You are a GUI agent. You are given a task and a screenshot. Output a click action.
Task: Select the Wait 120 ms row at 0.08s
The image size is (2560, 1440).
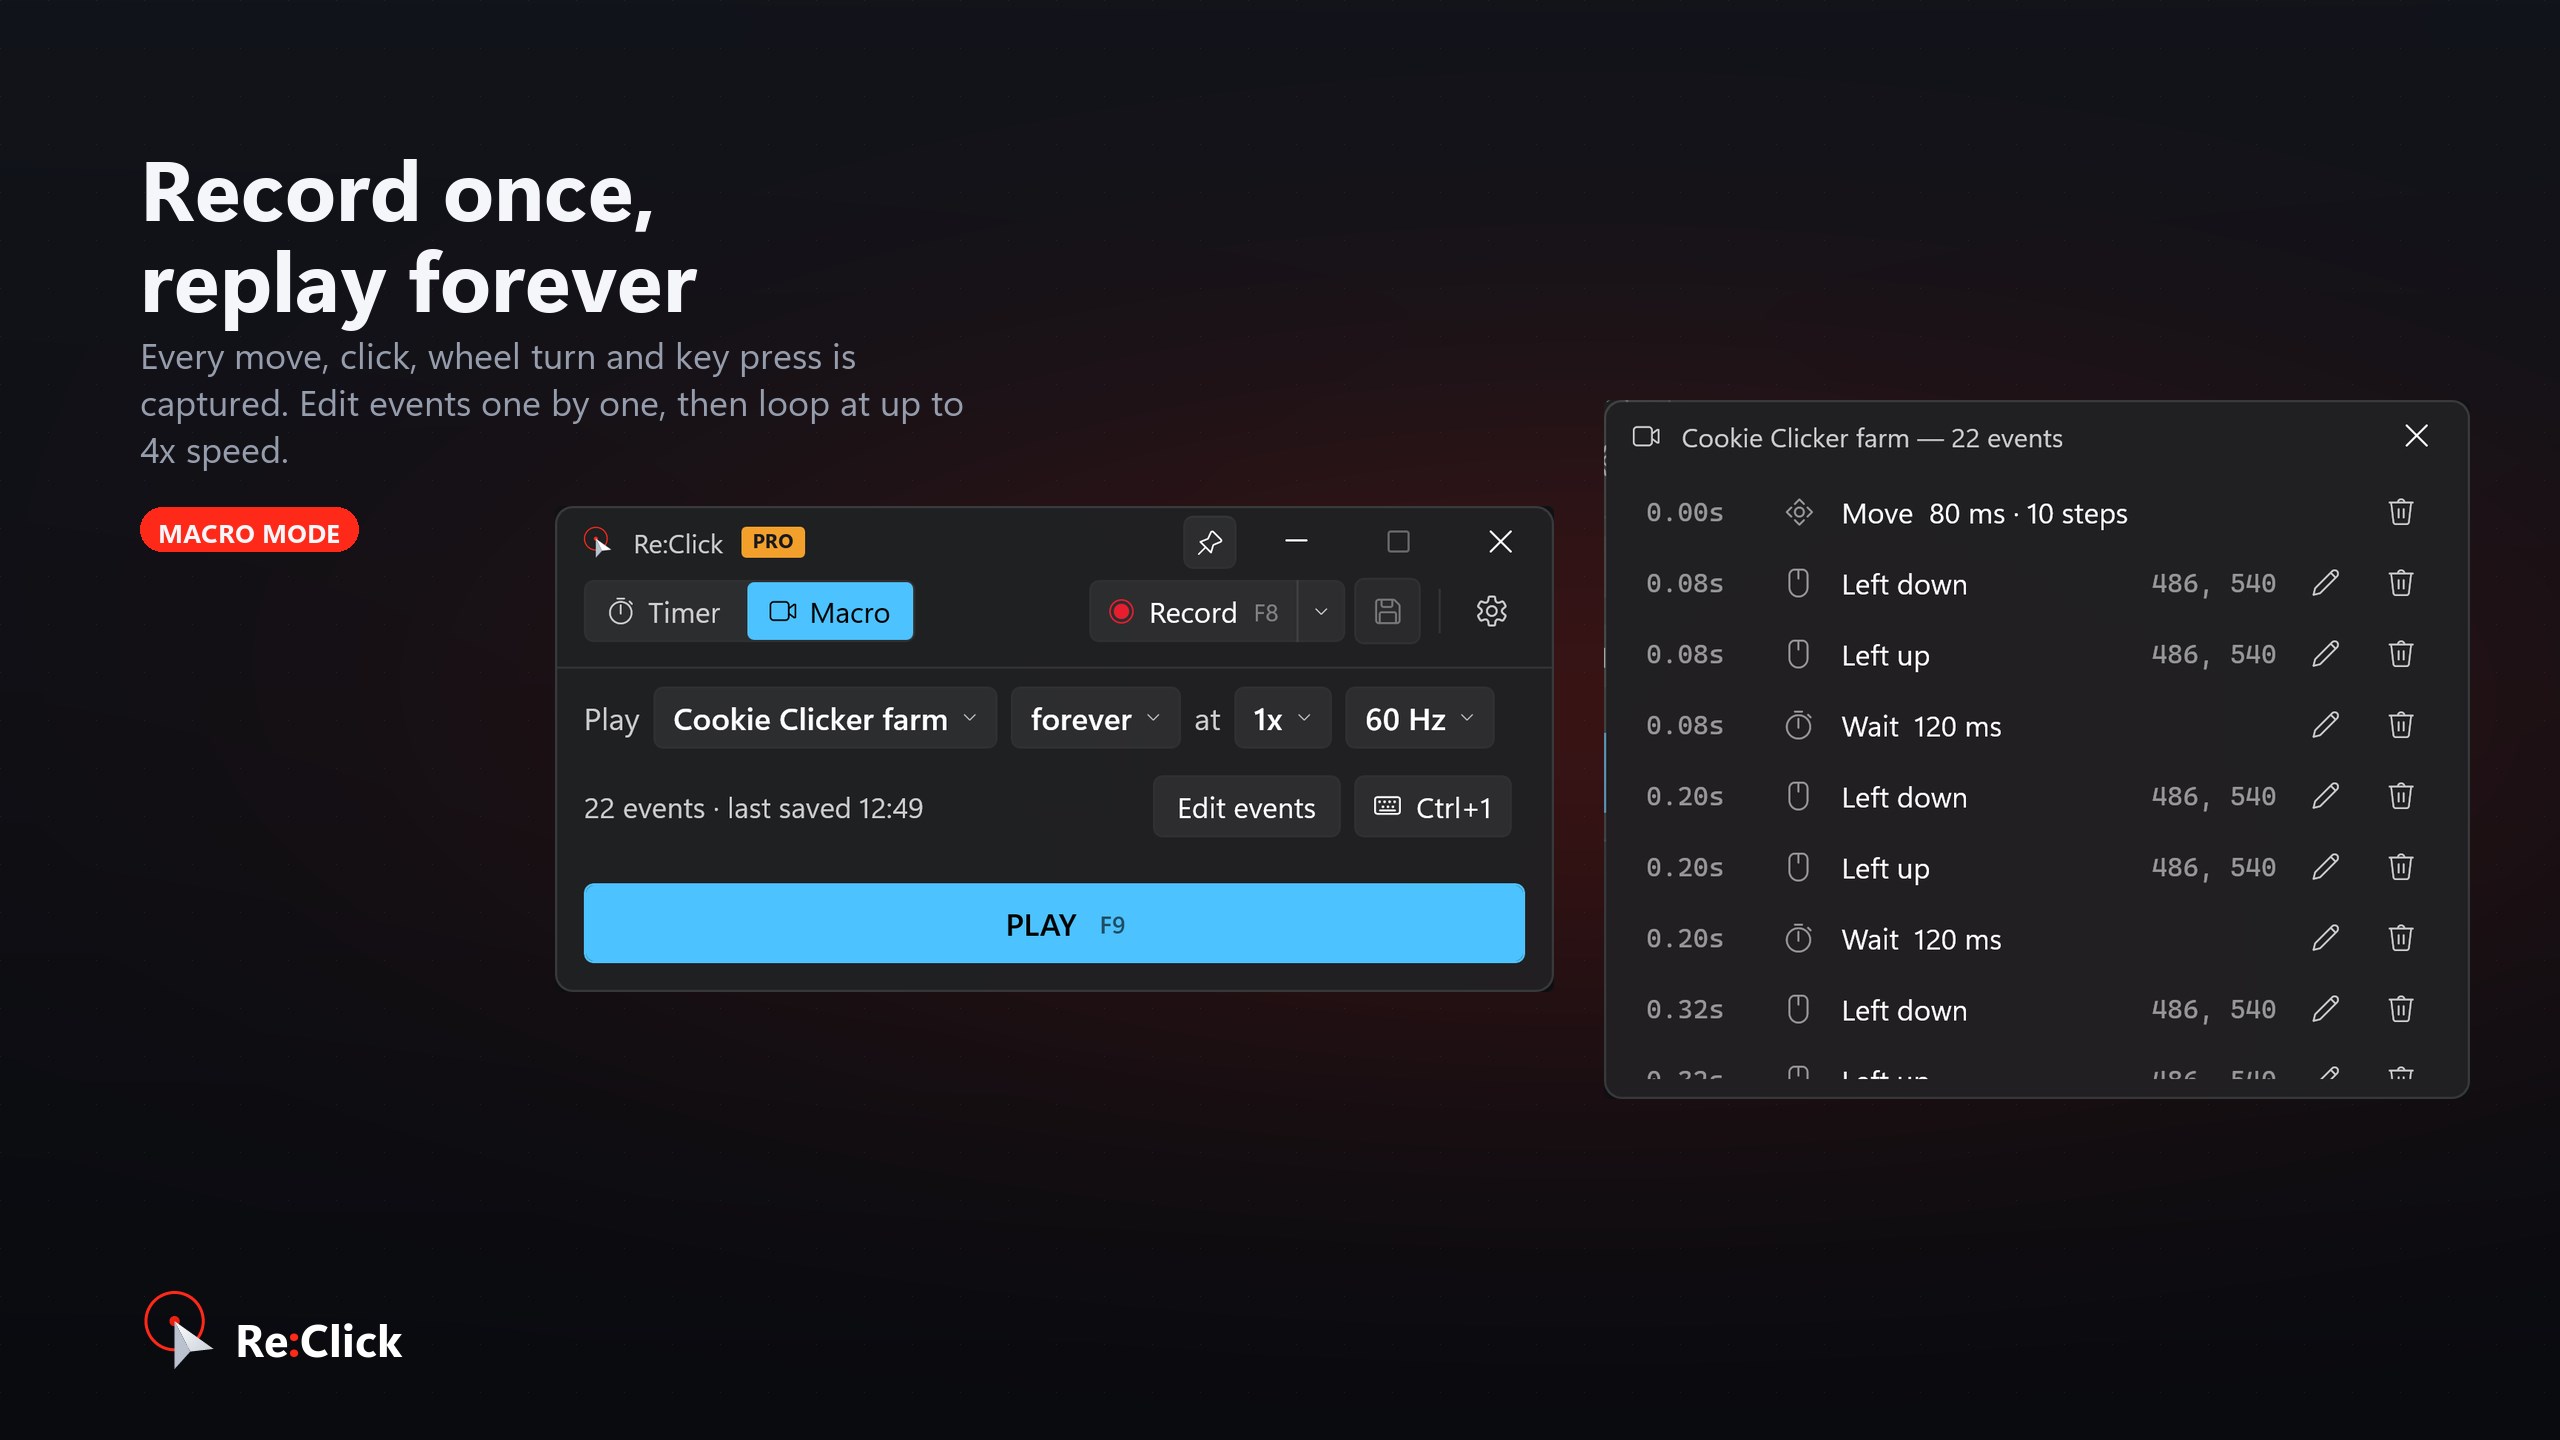click(x=2036, y=726)
